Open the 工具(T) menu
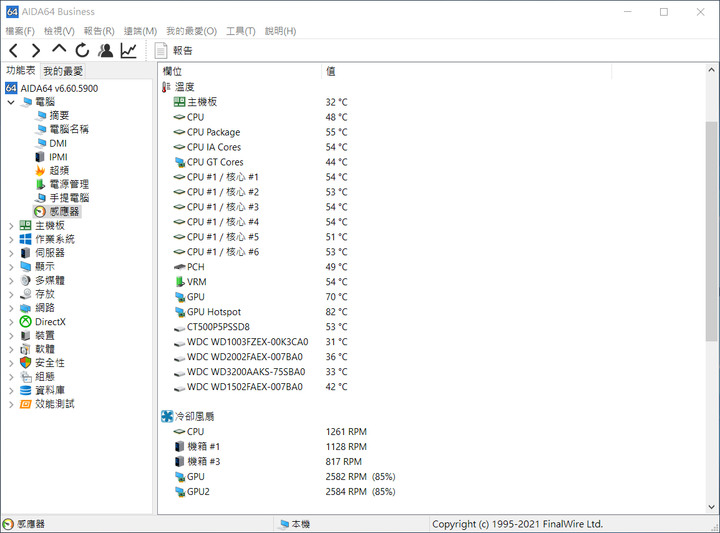720x533 pixels. [240, 31]
